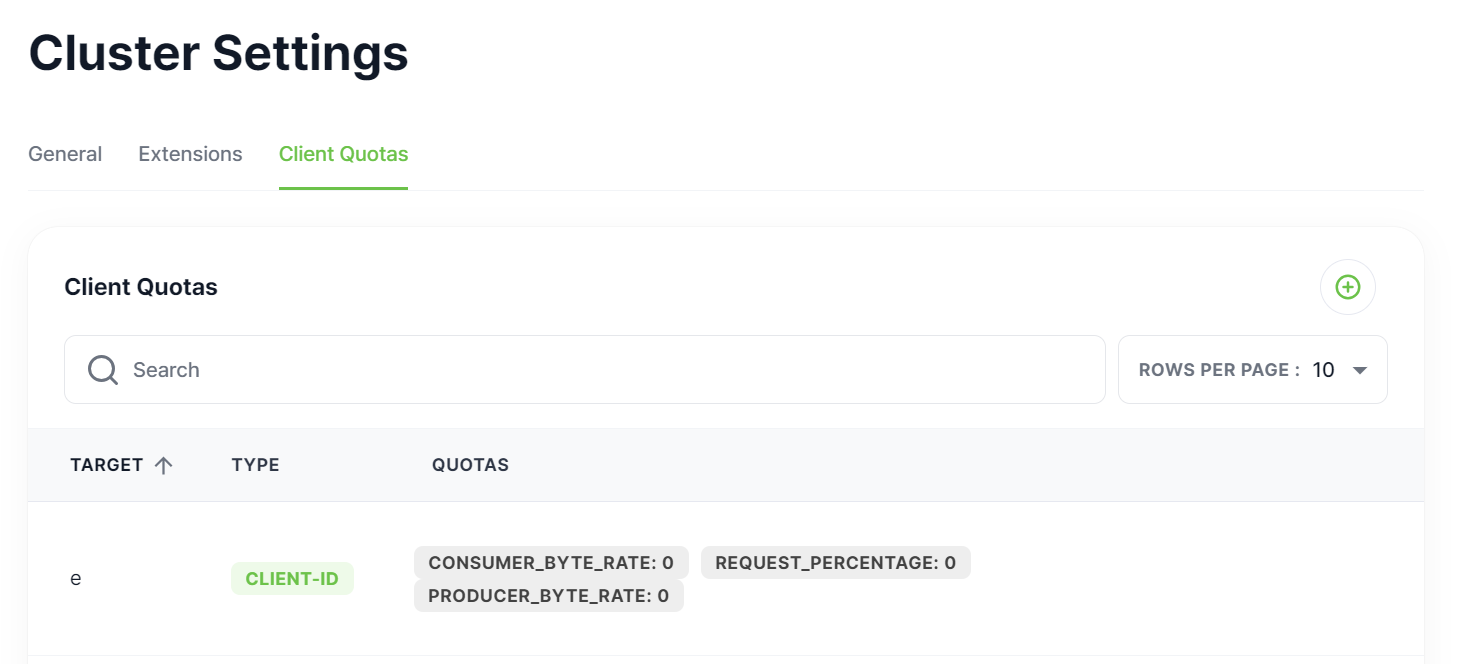Click the QUOTAS column header
1458x664 pixels.
pos(470,465)
